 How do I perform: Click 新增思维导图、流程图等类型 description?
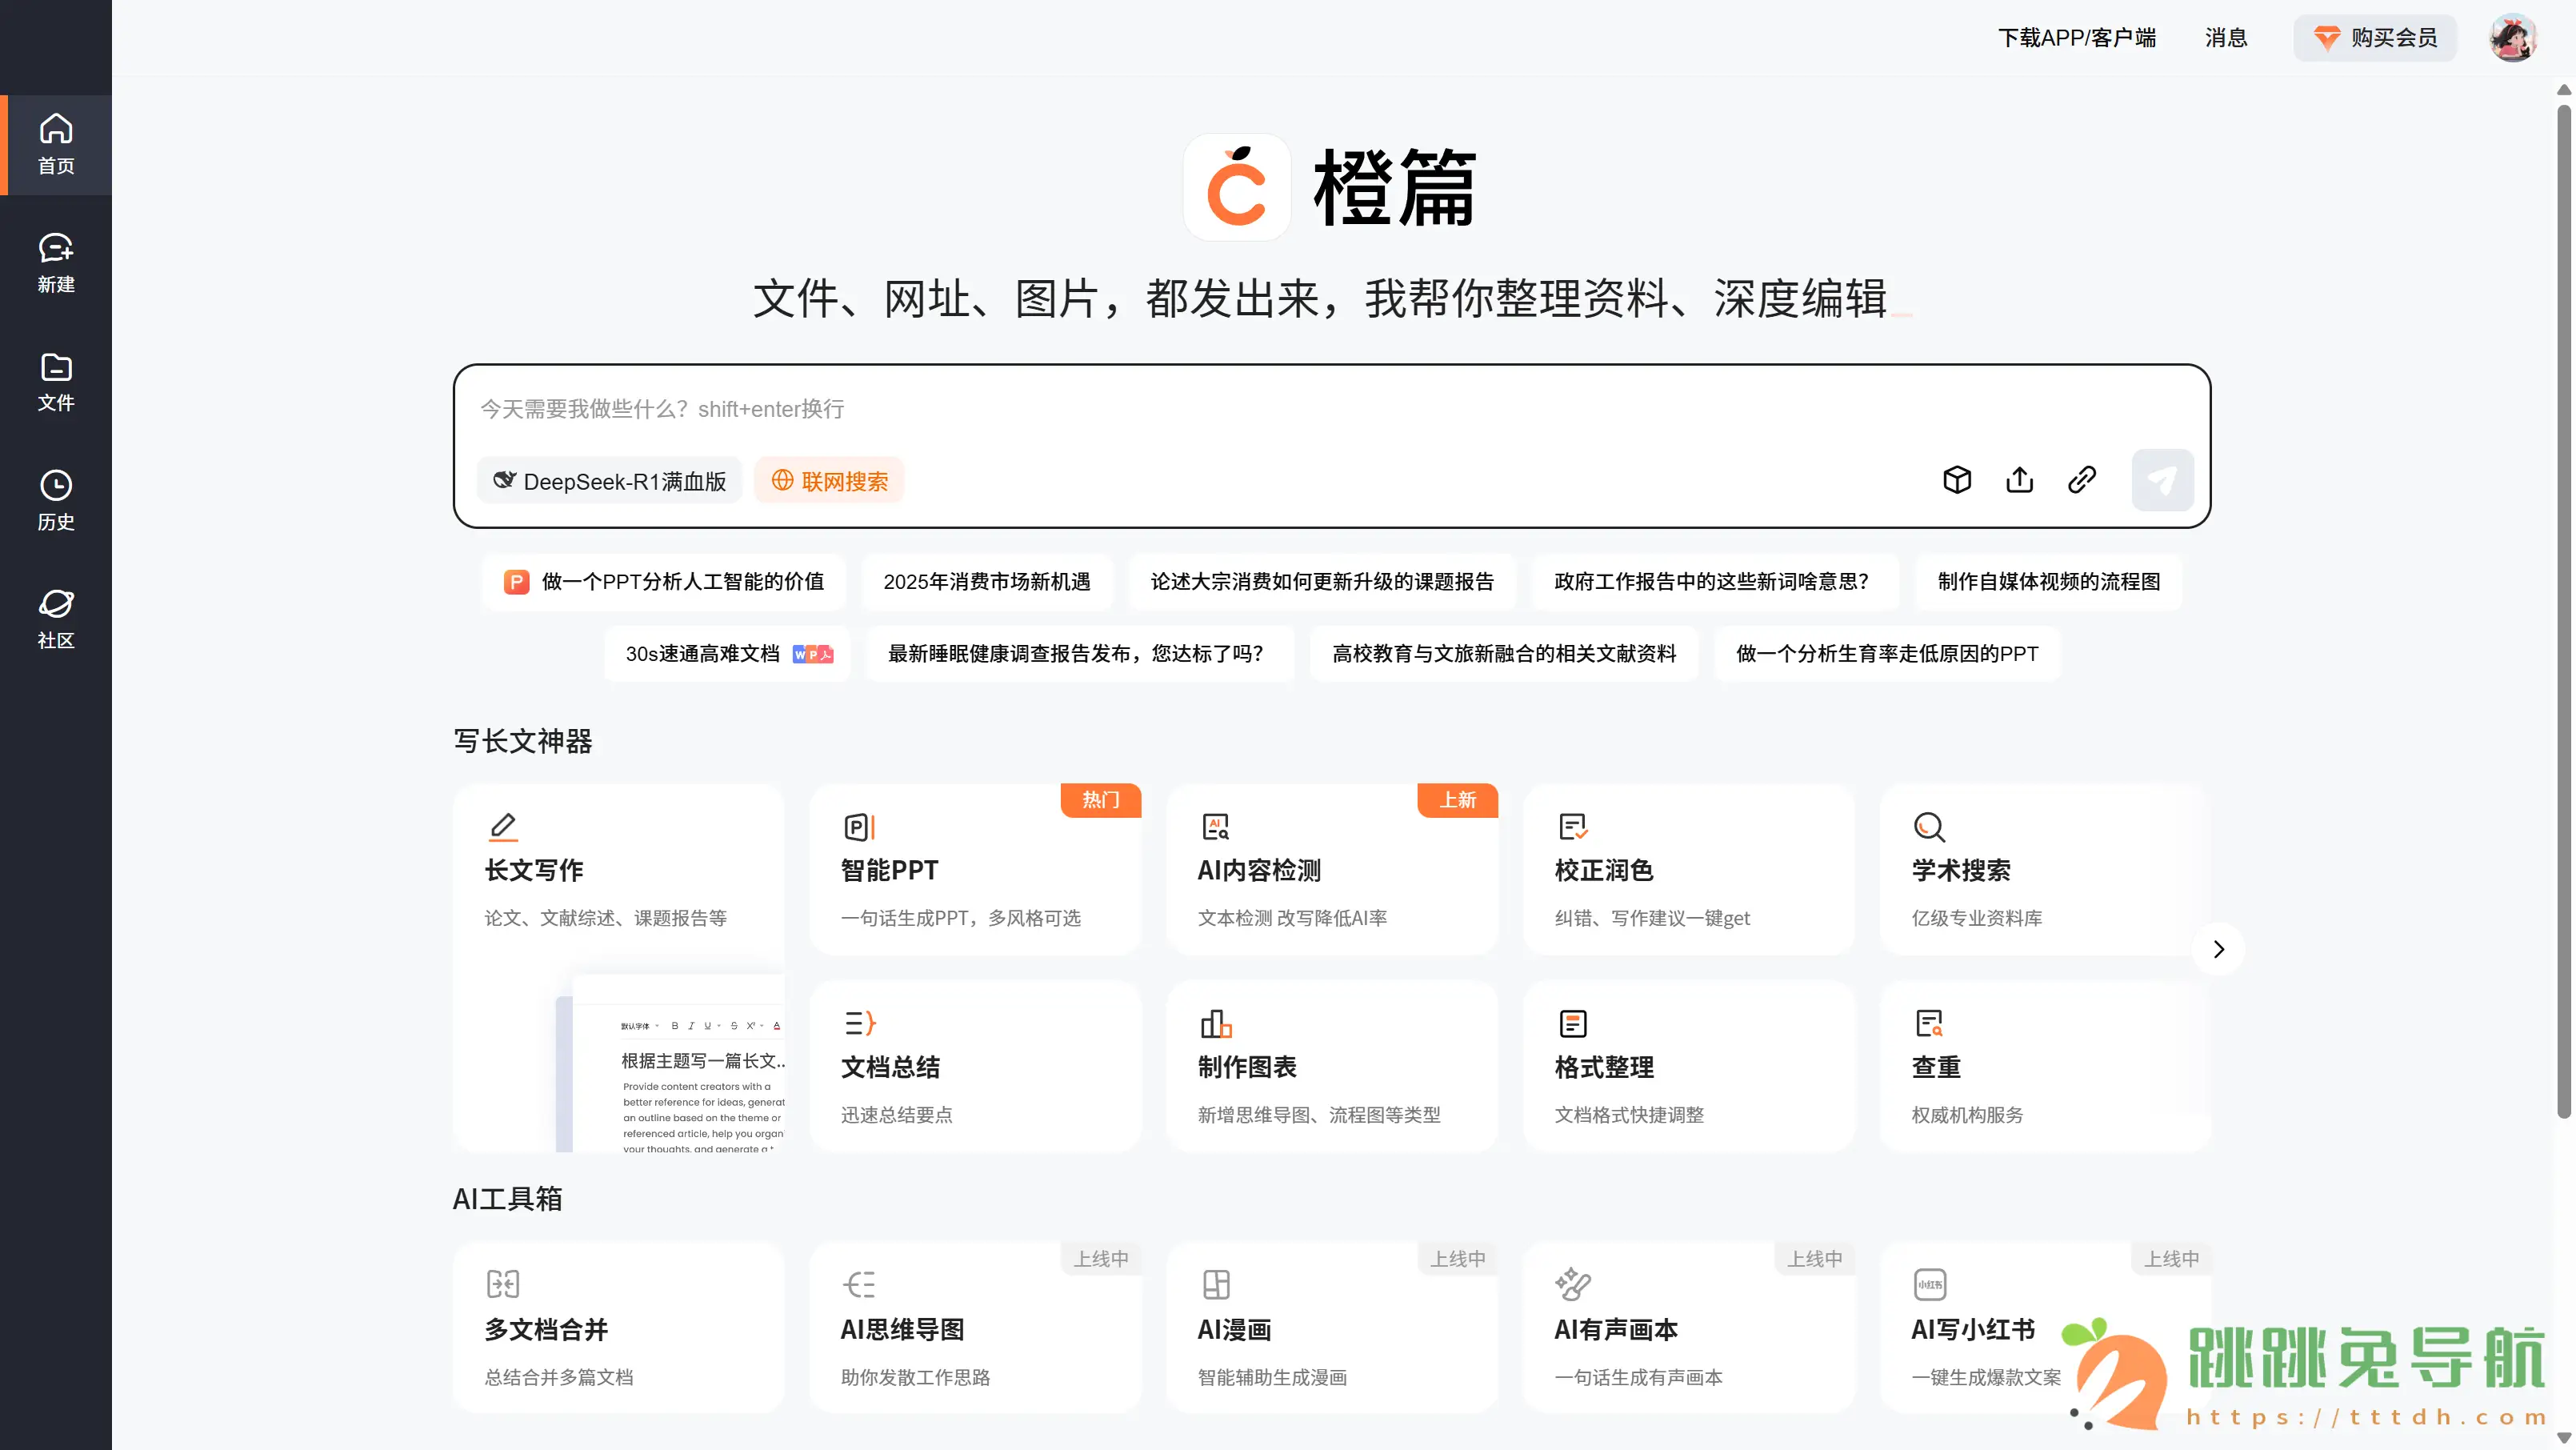pos(1319,1115)
